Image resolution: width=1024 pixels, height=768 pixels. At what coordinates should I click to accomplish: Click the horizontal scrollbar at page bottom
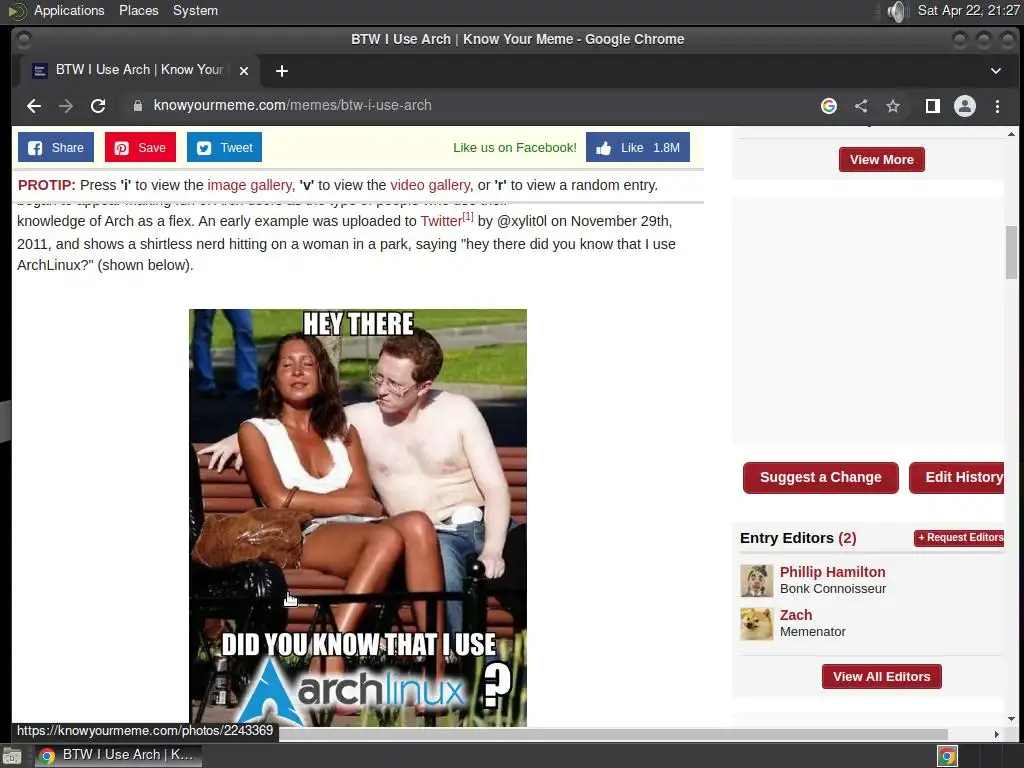point(614,735)
